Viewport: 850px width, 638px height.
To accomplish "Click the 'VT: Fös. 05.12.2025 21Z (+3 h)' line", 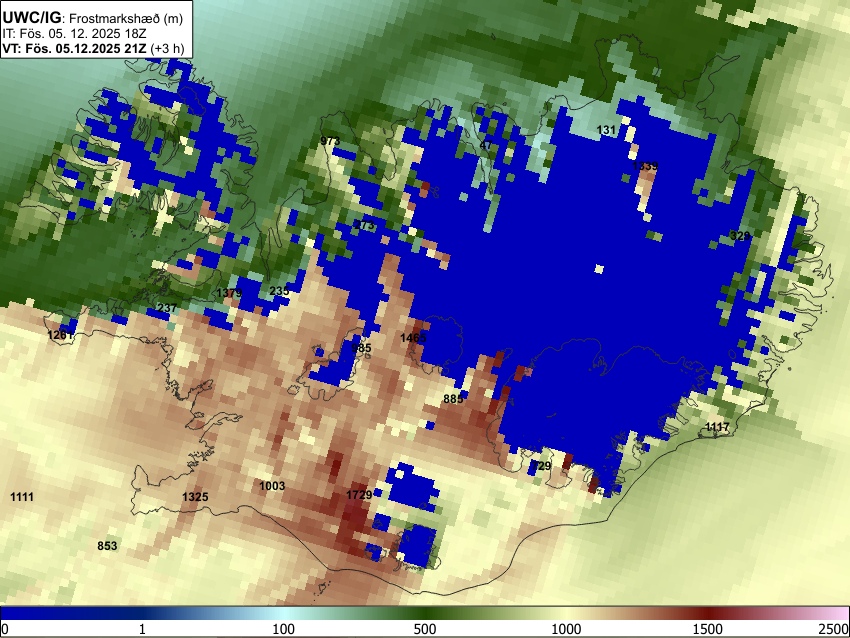I will [x=93, y=48].
